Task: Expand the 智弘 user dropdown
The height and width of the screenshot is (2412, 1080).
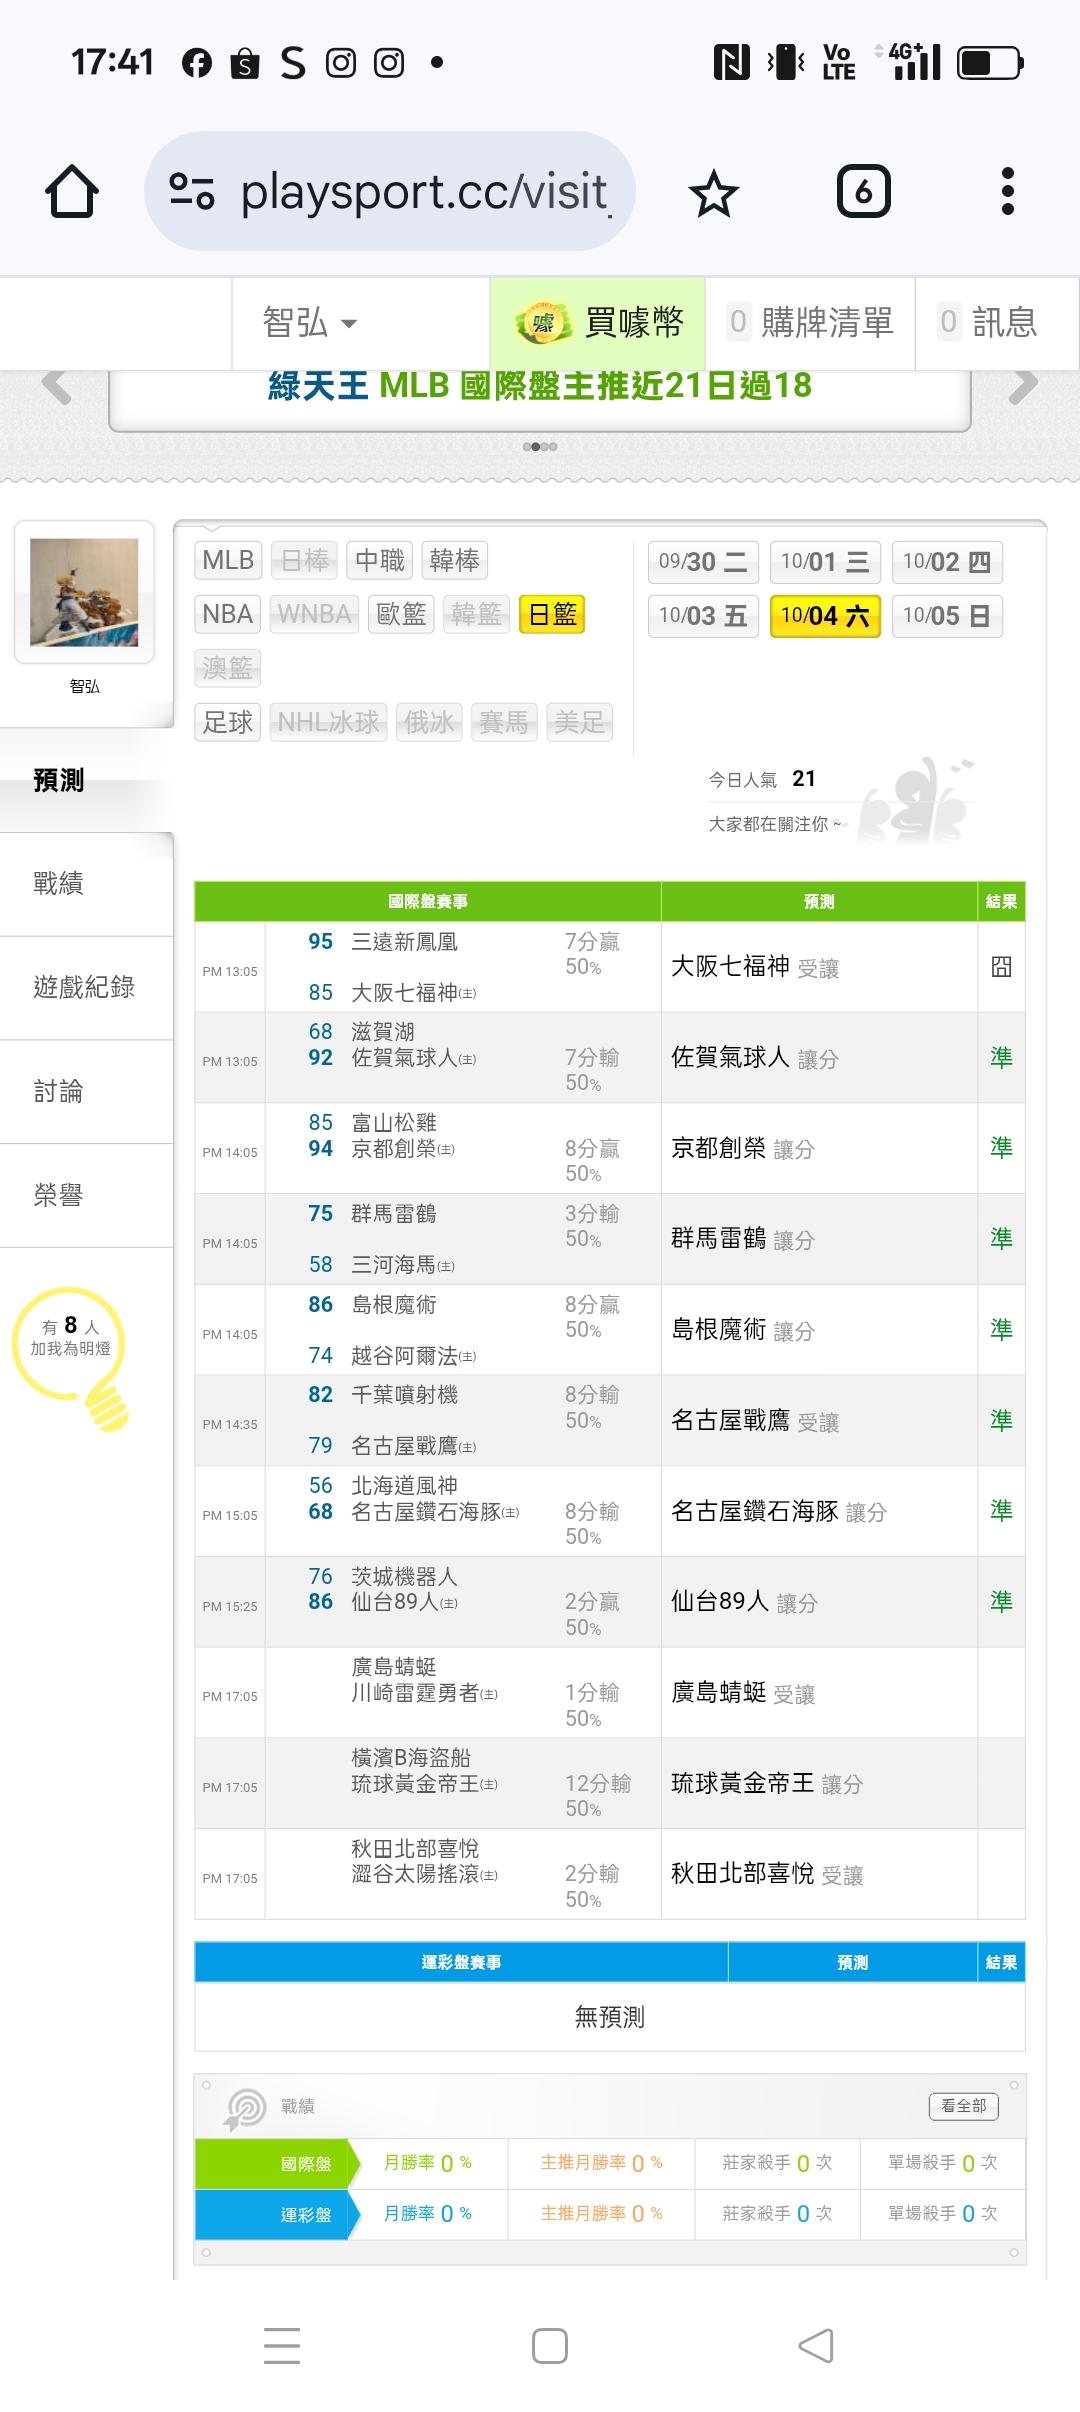Action: coord(310,323)
